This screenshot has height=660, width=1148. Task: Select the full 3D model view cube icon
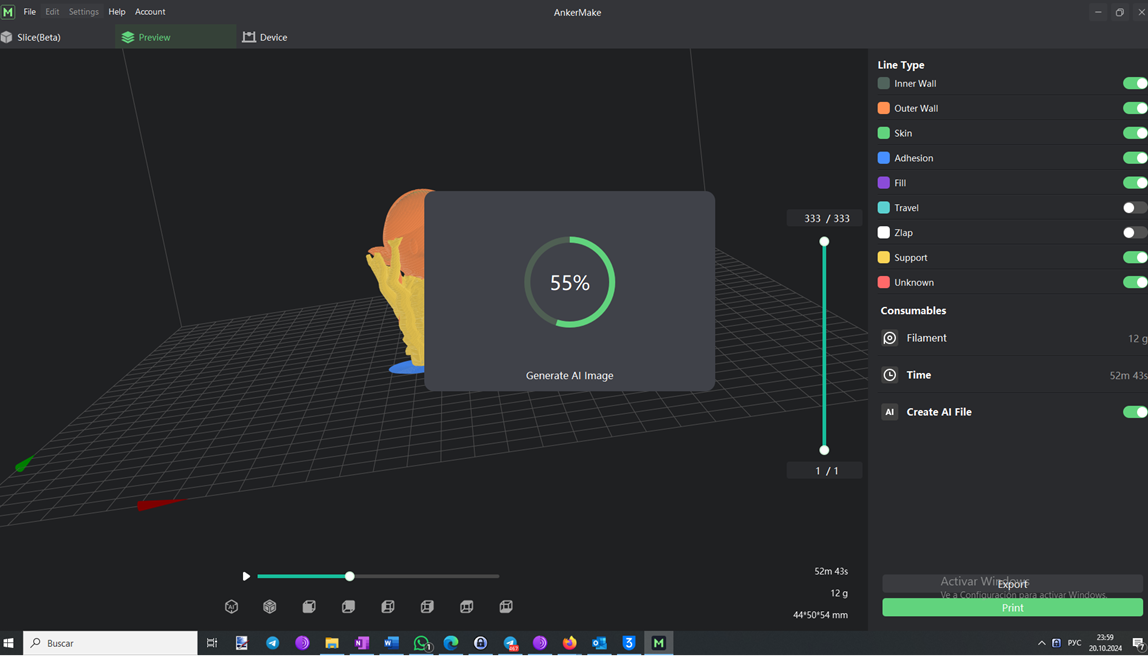tap(268, 606)
